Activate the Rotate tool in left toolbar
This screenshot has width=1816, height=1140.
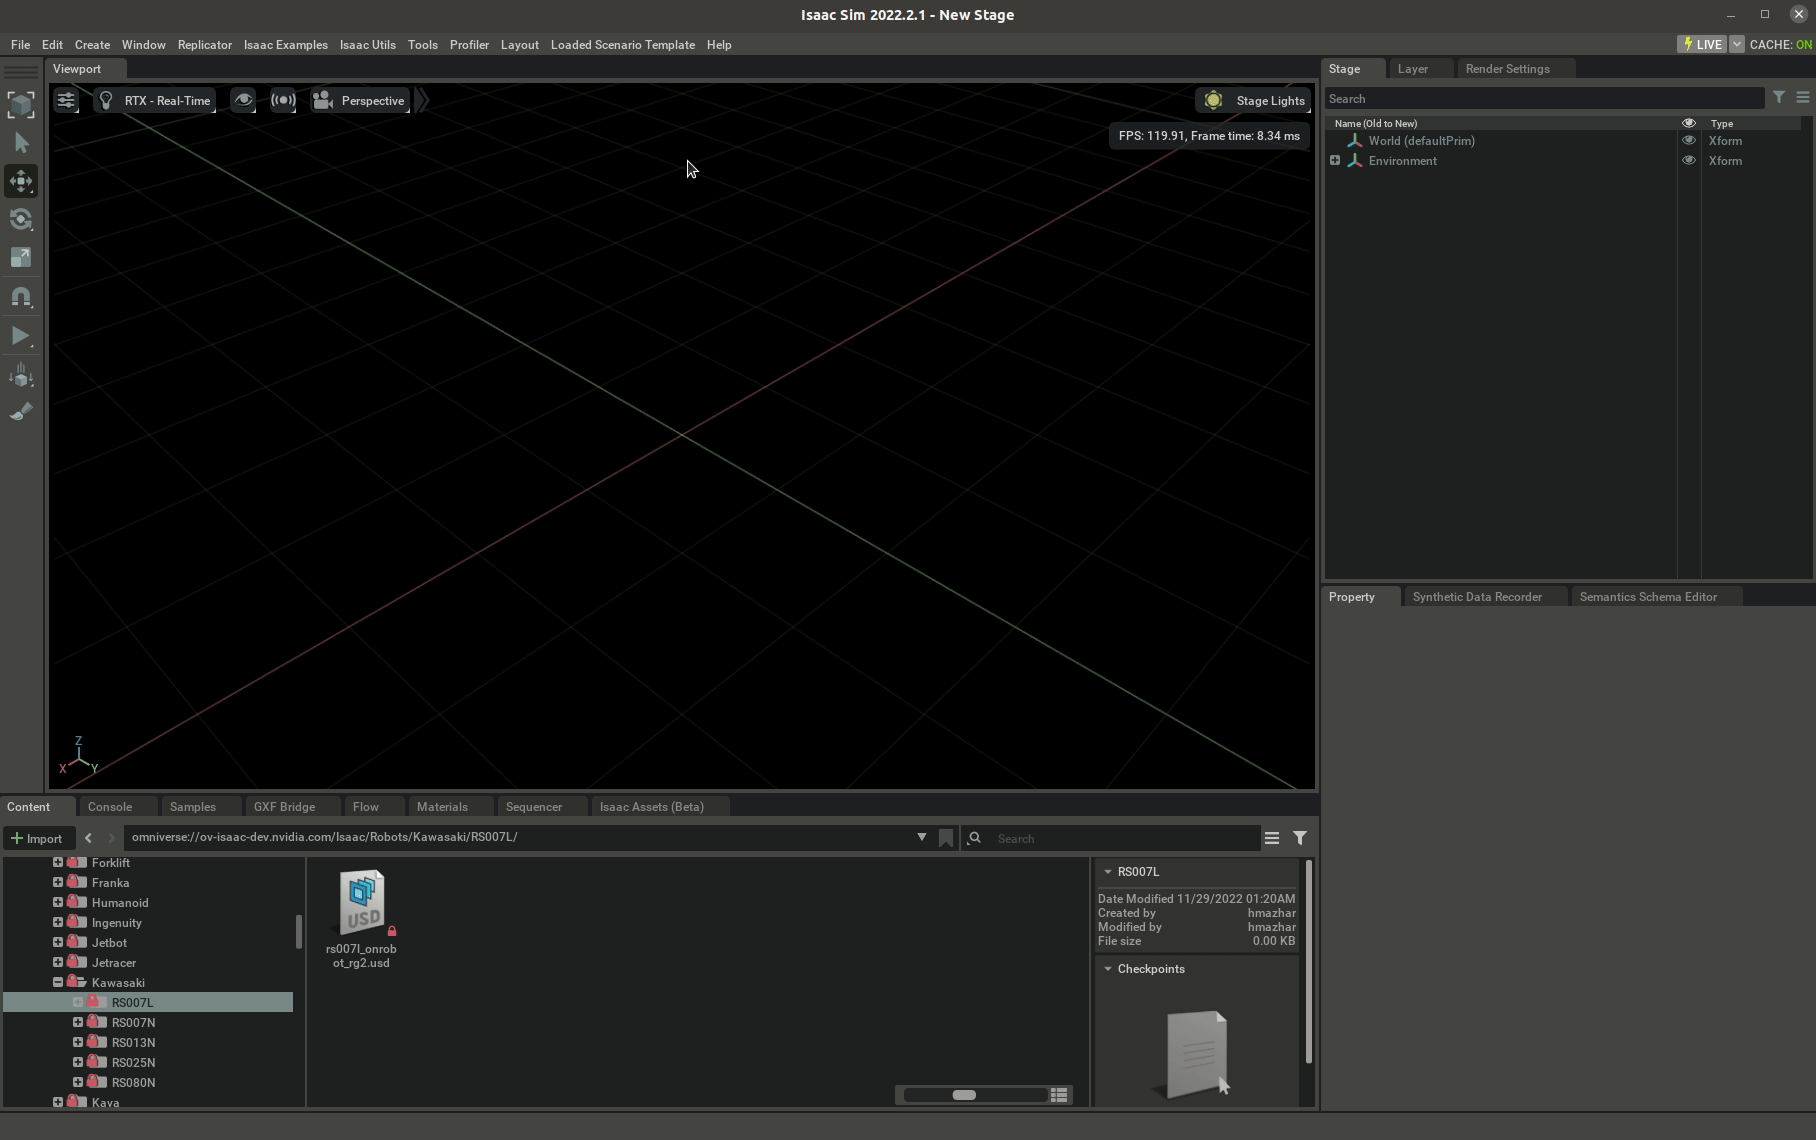coord(21,219)
